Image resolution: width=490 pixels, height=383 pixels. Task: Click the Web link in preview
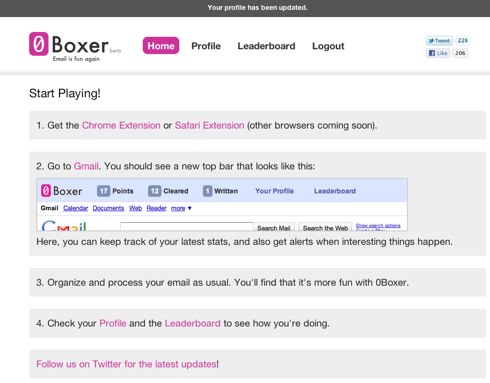tap(135, 208)
